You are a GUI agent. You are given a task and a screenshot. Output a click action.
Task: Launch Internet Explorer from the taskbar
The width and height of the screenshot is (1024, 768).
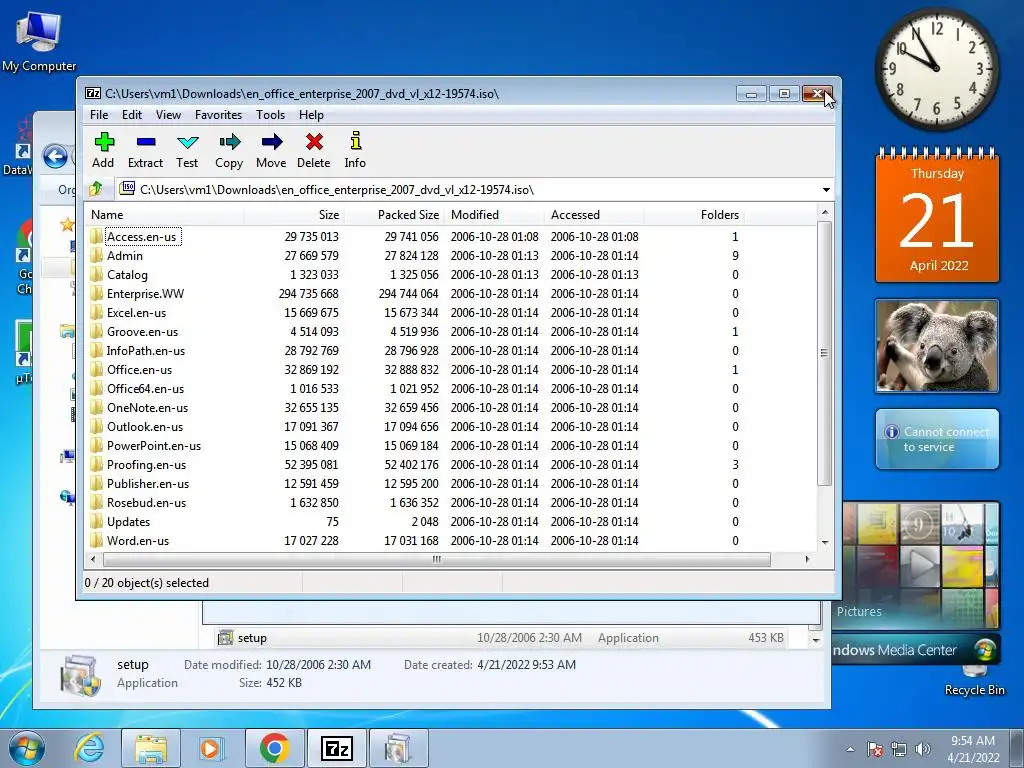[89, 748]
